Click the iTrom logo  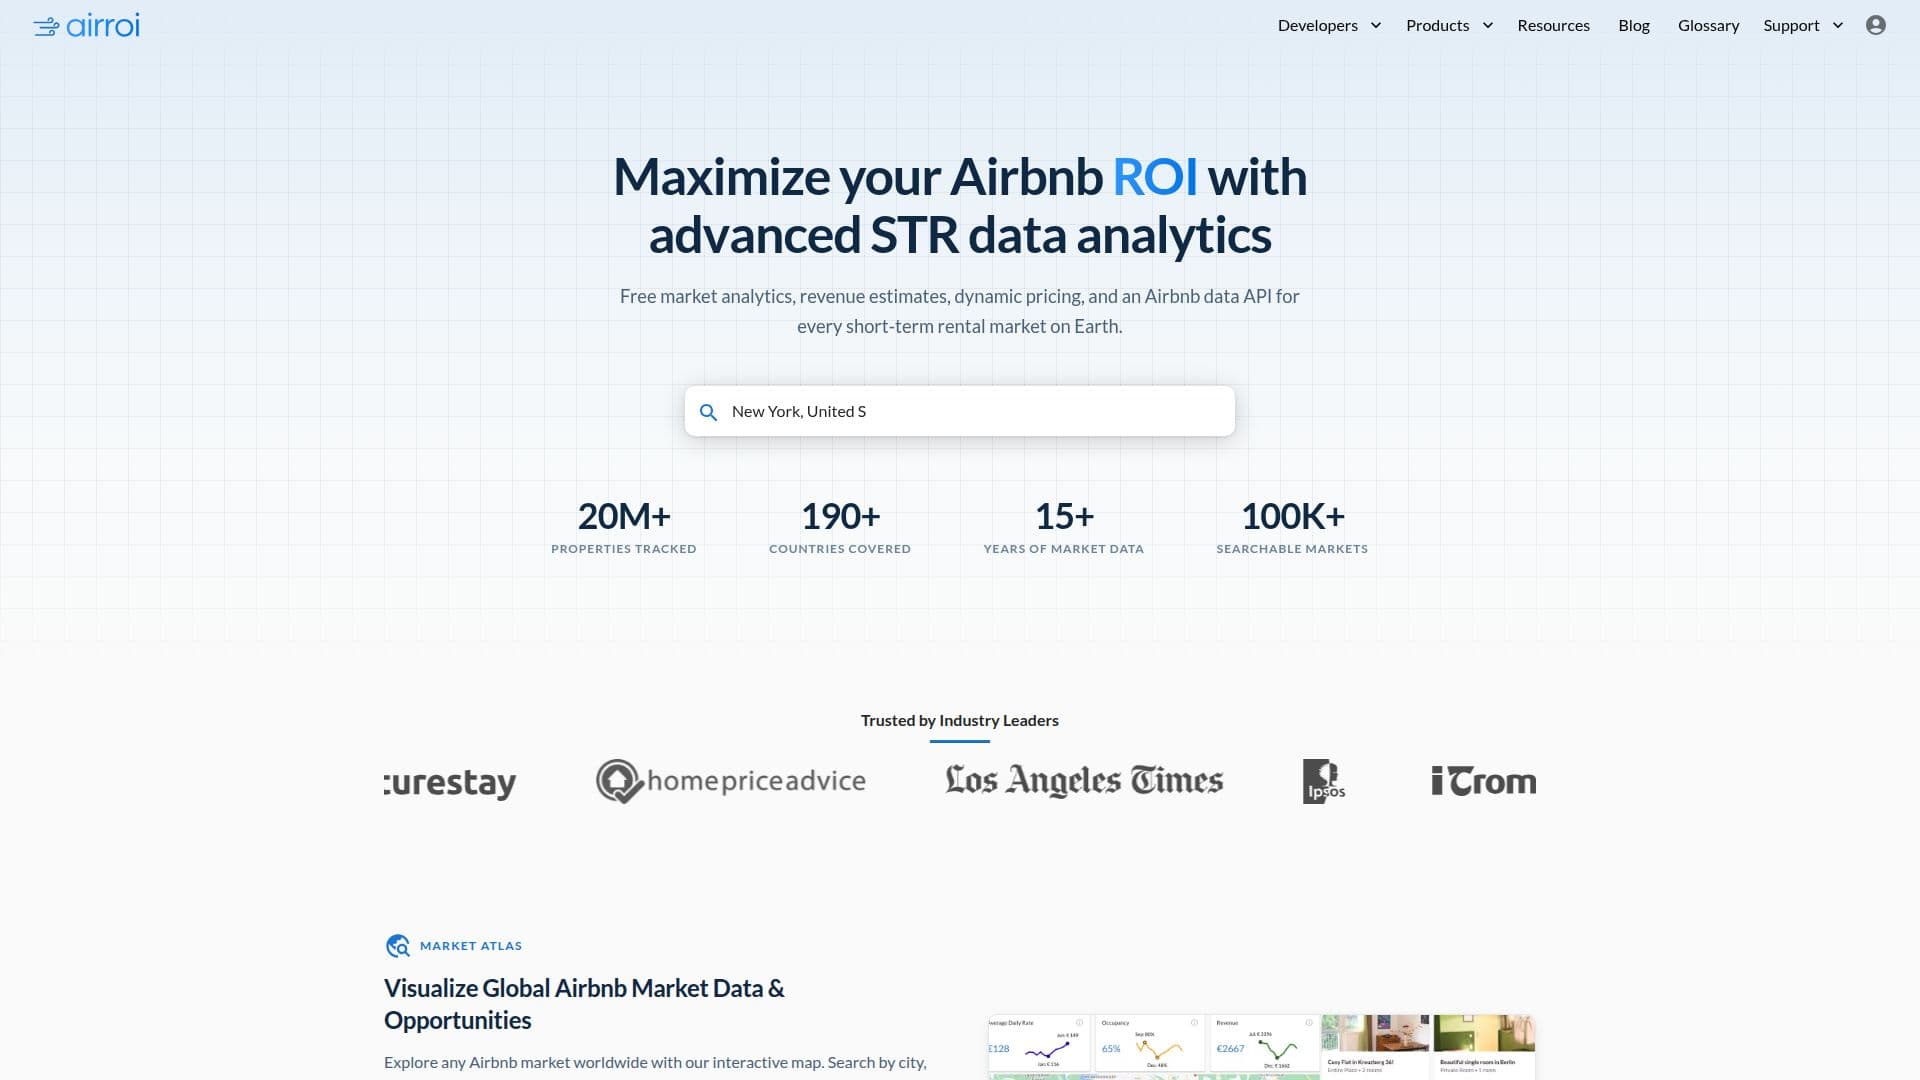pos(1483,781)
